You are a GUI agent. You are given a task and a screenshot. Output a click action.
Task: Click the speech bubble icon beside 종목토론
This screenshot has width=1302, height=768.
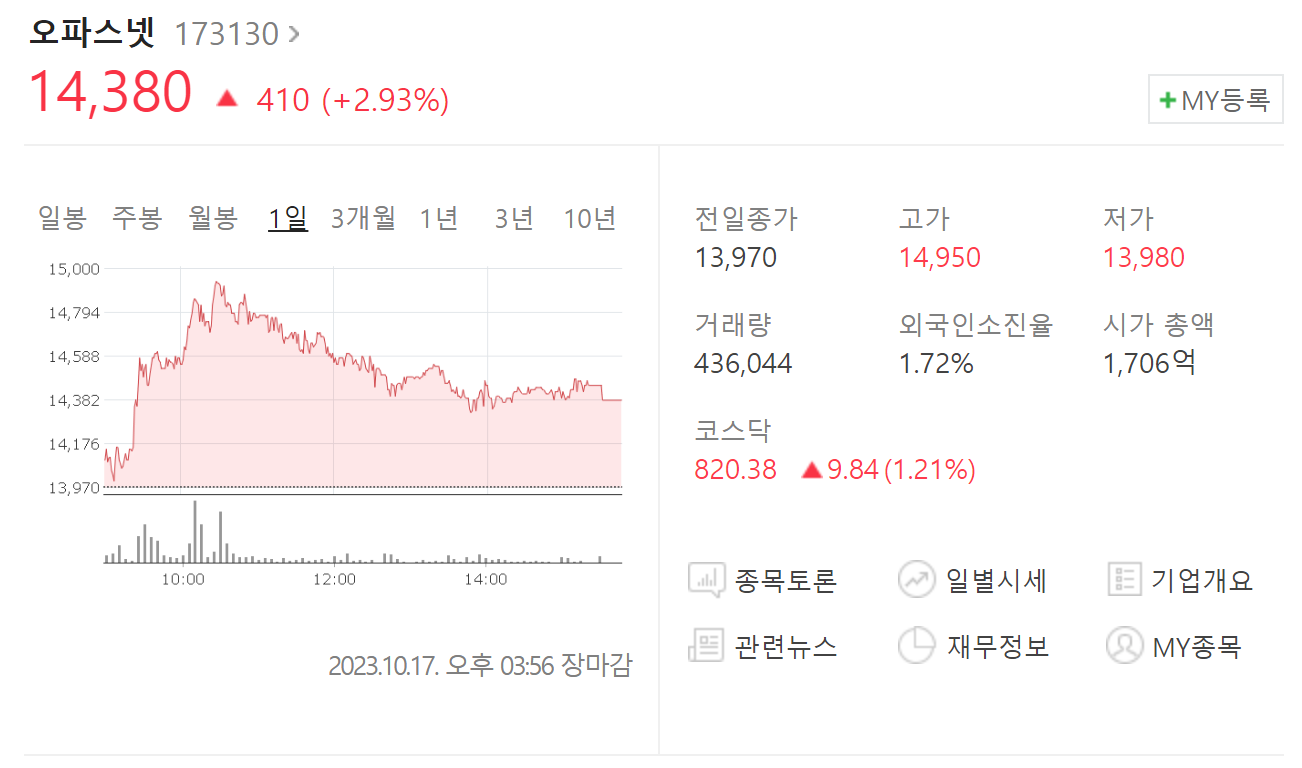706,578
